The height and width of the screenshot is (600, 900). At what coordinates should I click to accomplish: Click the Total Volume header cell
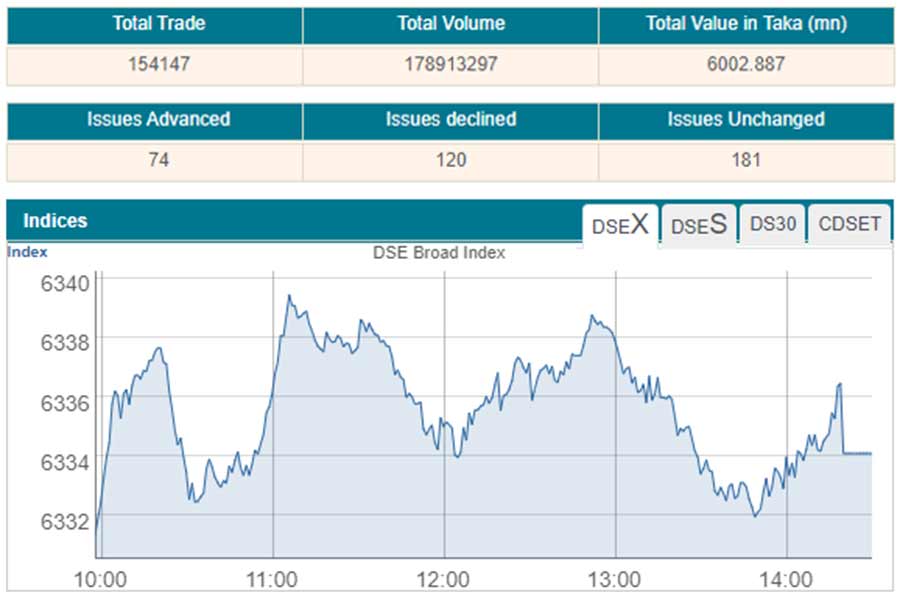click(x=450, y=23)
